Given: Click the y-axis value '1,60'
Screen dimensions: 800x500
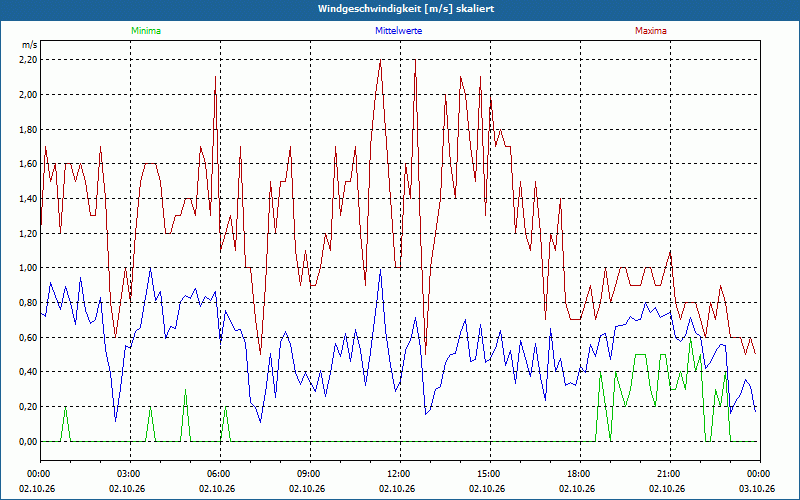Looking at the screenshot, I should (x=28, y=164).
